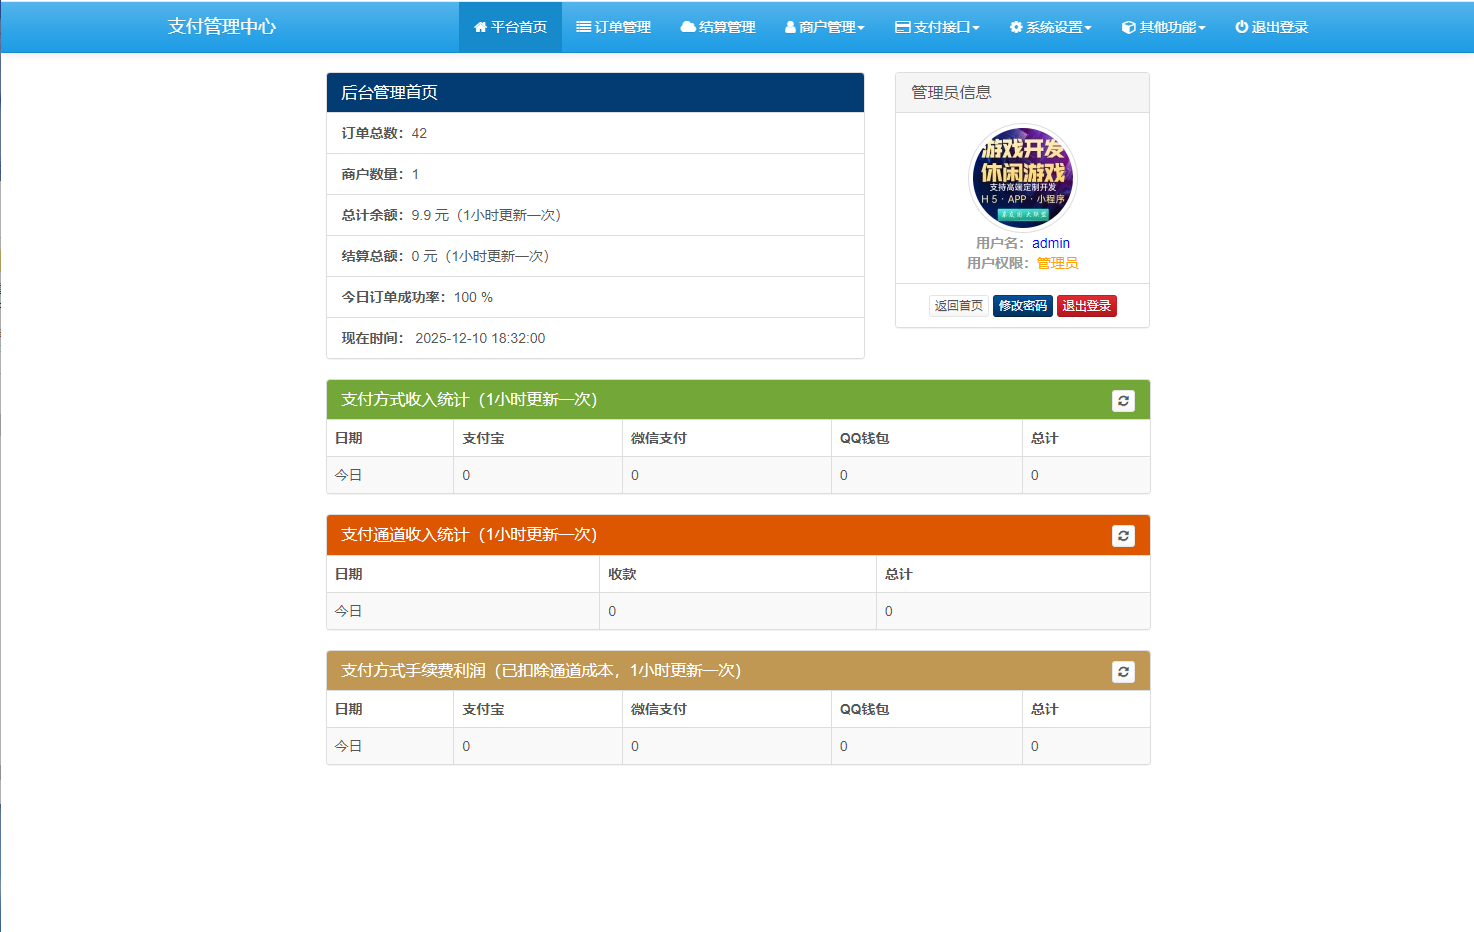This screenshot has height=932, width=1474.
Task: Switch to the 订单管理 menu item
Action: pos(611,27)
